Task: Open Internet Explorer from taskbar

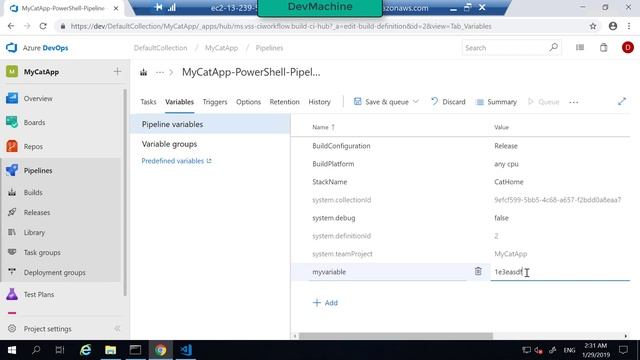Action: pyautogui.click(x=85, y=350)
